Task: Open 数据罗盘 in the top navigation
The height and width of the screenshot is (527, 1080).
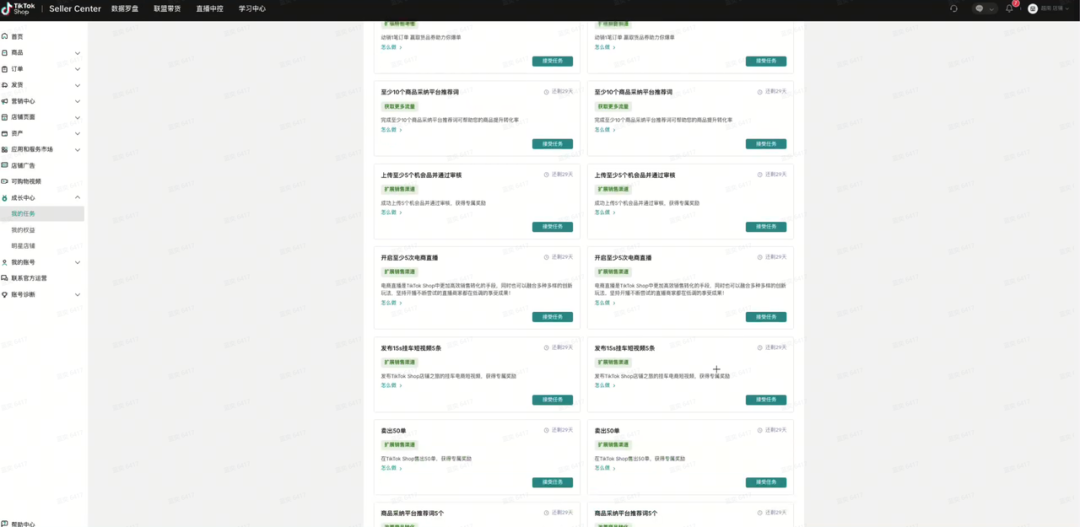Action: tap(125, 8)
